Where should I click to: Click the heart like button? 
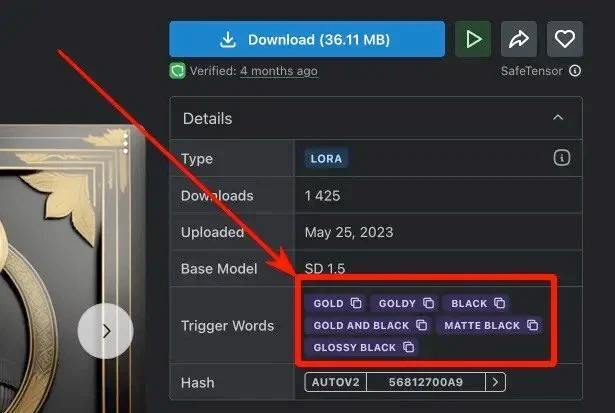tap(564, 39)
